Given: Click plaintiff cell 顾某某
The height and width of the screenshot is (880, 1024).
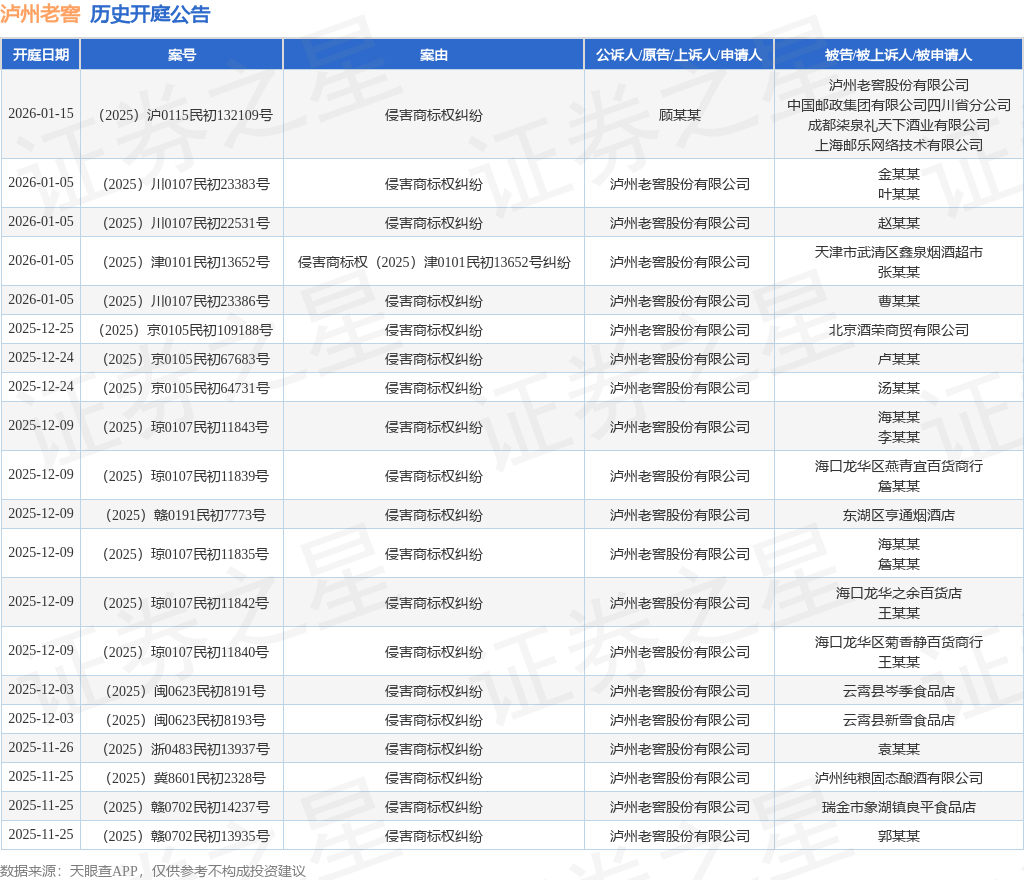Looking at the screenshot, I should point(679,115).
